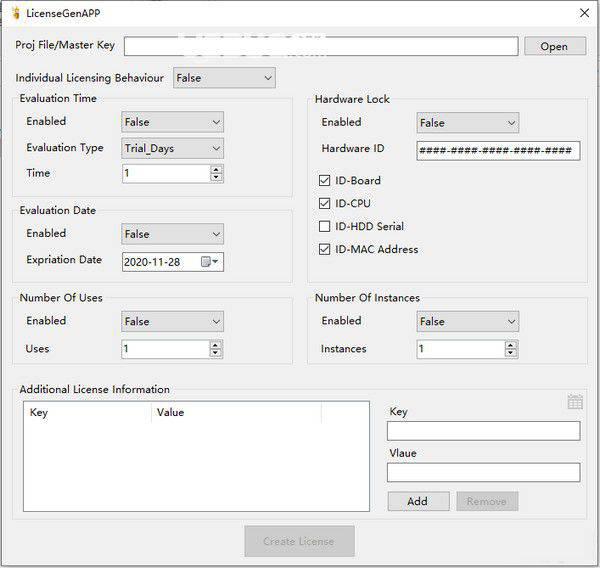Close the LicenseGenAPP window
This screenshot has width=600, height=568.
pyautogui.click(x=584, y=13)
